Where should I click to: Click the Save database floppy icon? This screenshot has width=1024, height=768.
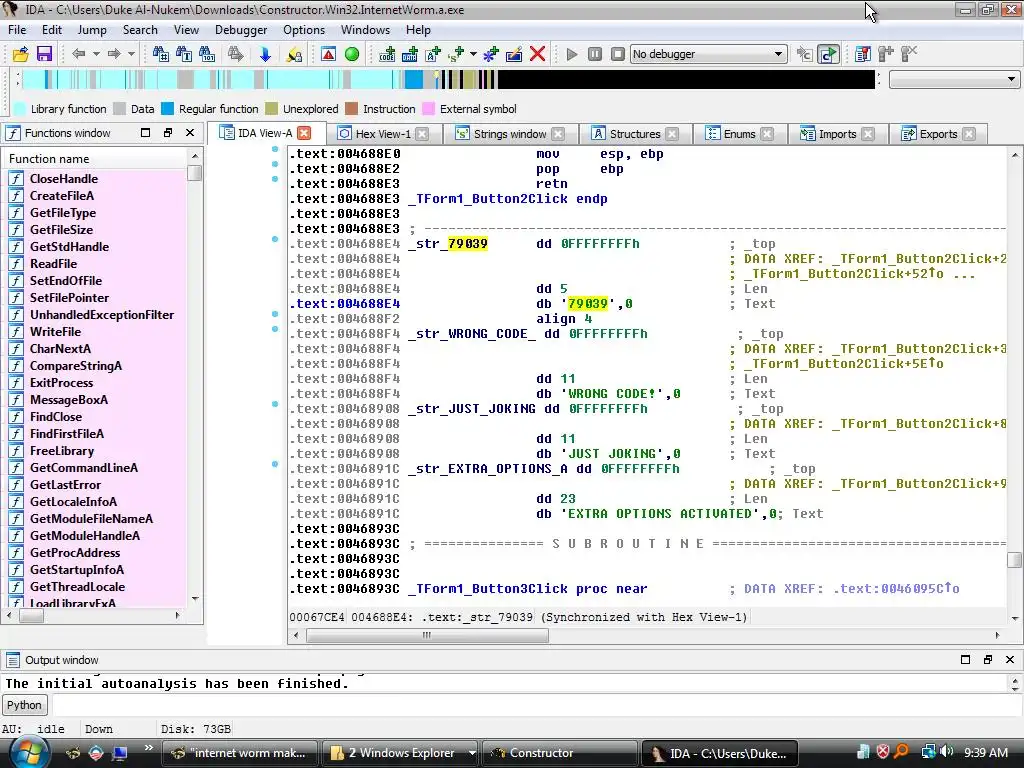(x=44, y=54)
